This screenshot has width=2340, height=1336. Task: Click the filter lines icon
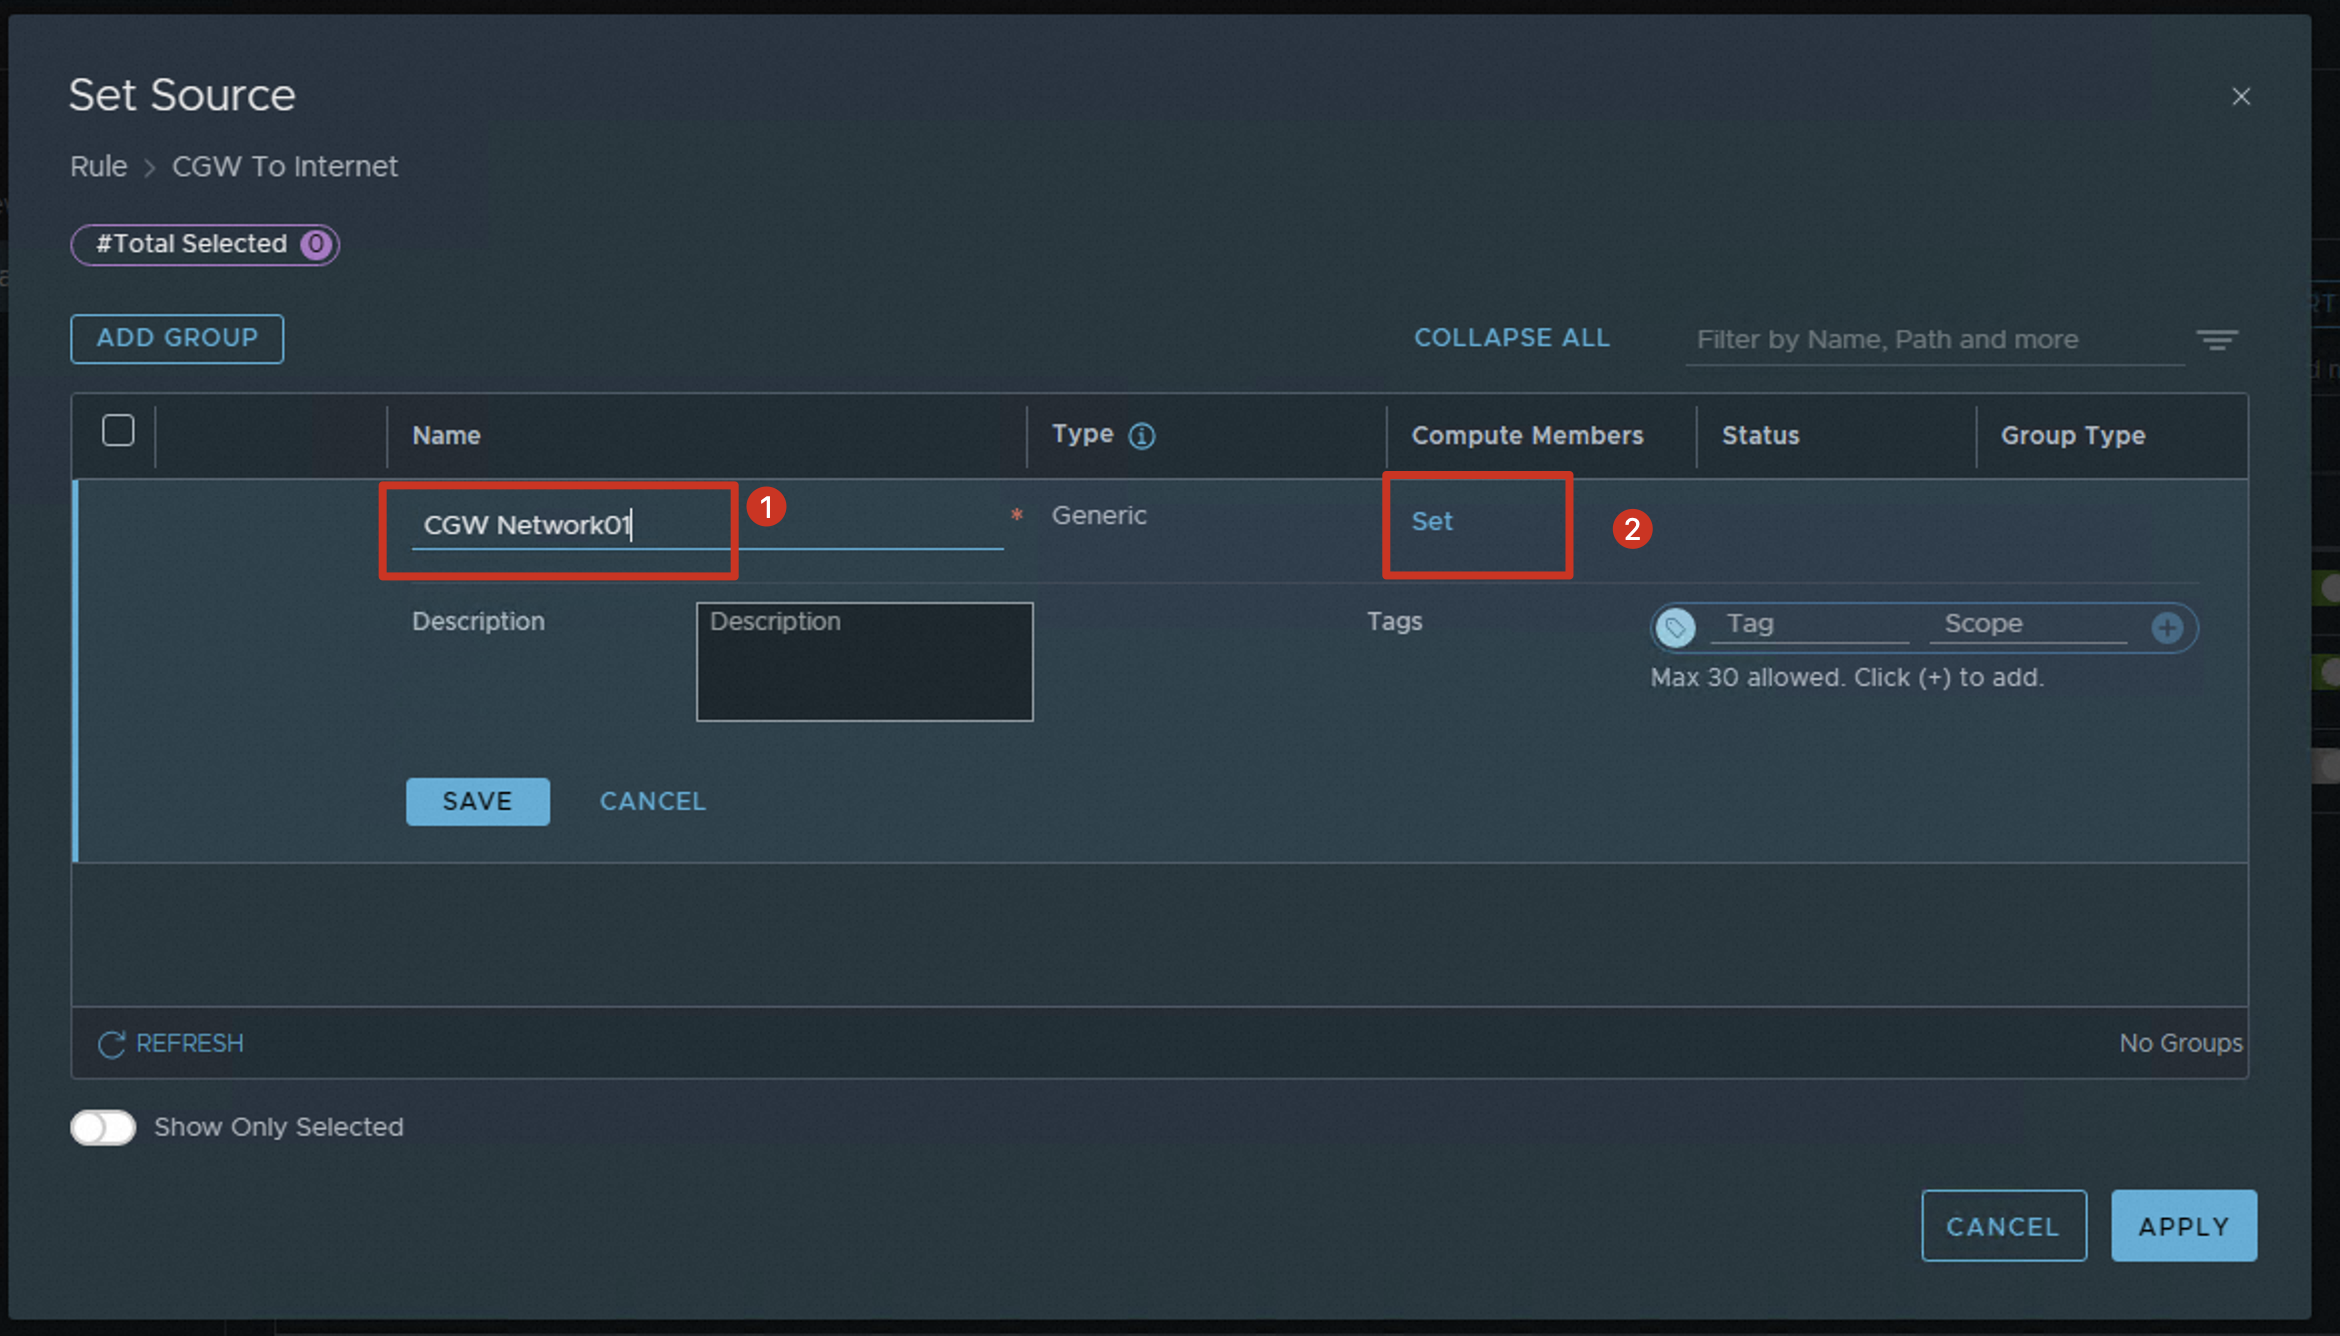click(x=2216, y=341)
